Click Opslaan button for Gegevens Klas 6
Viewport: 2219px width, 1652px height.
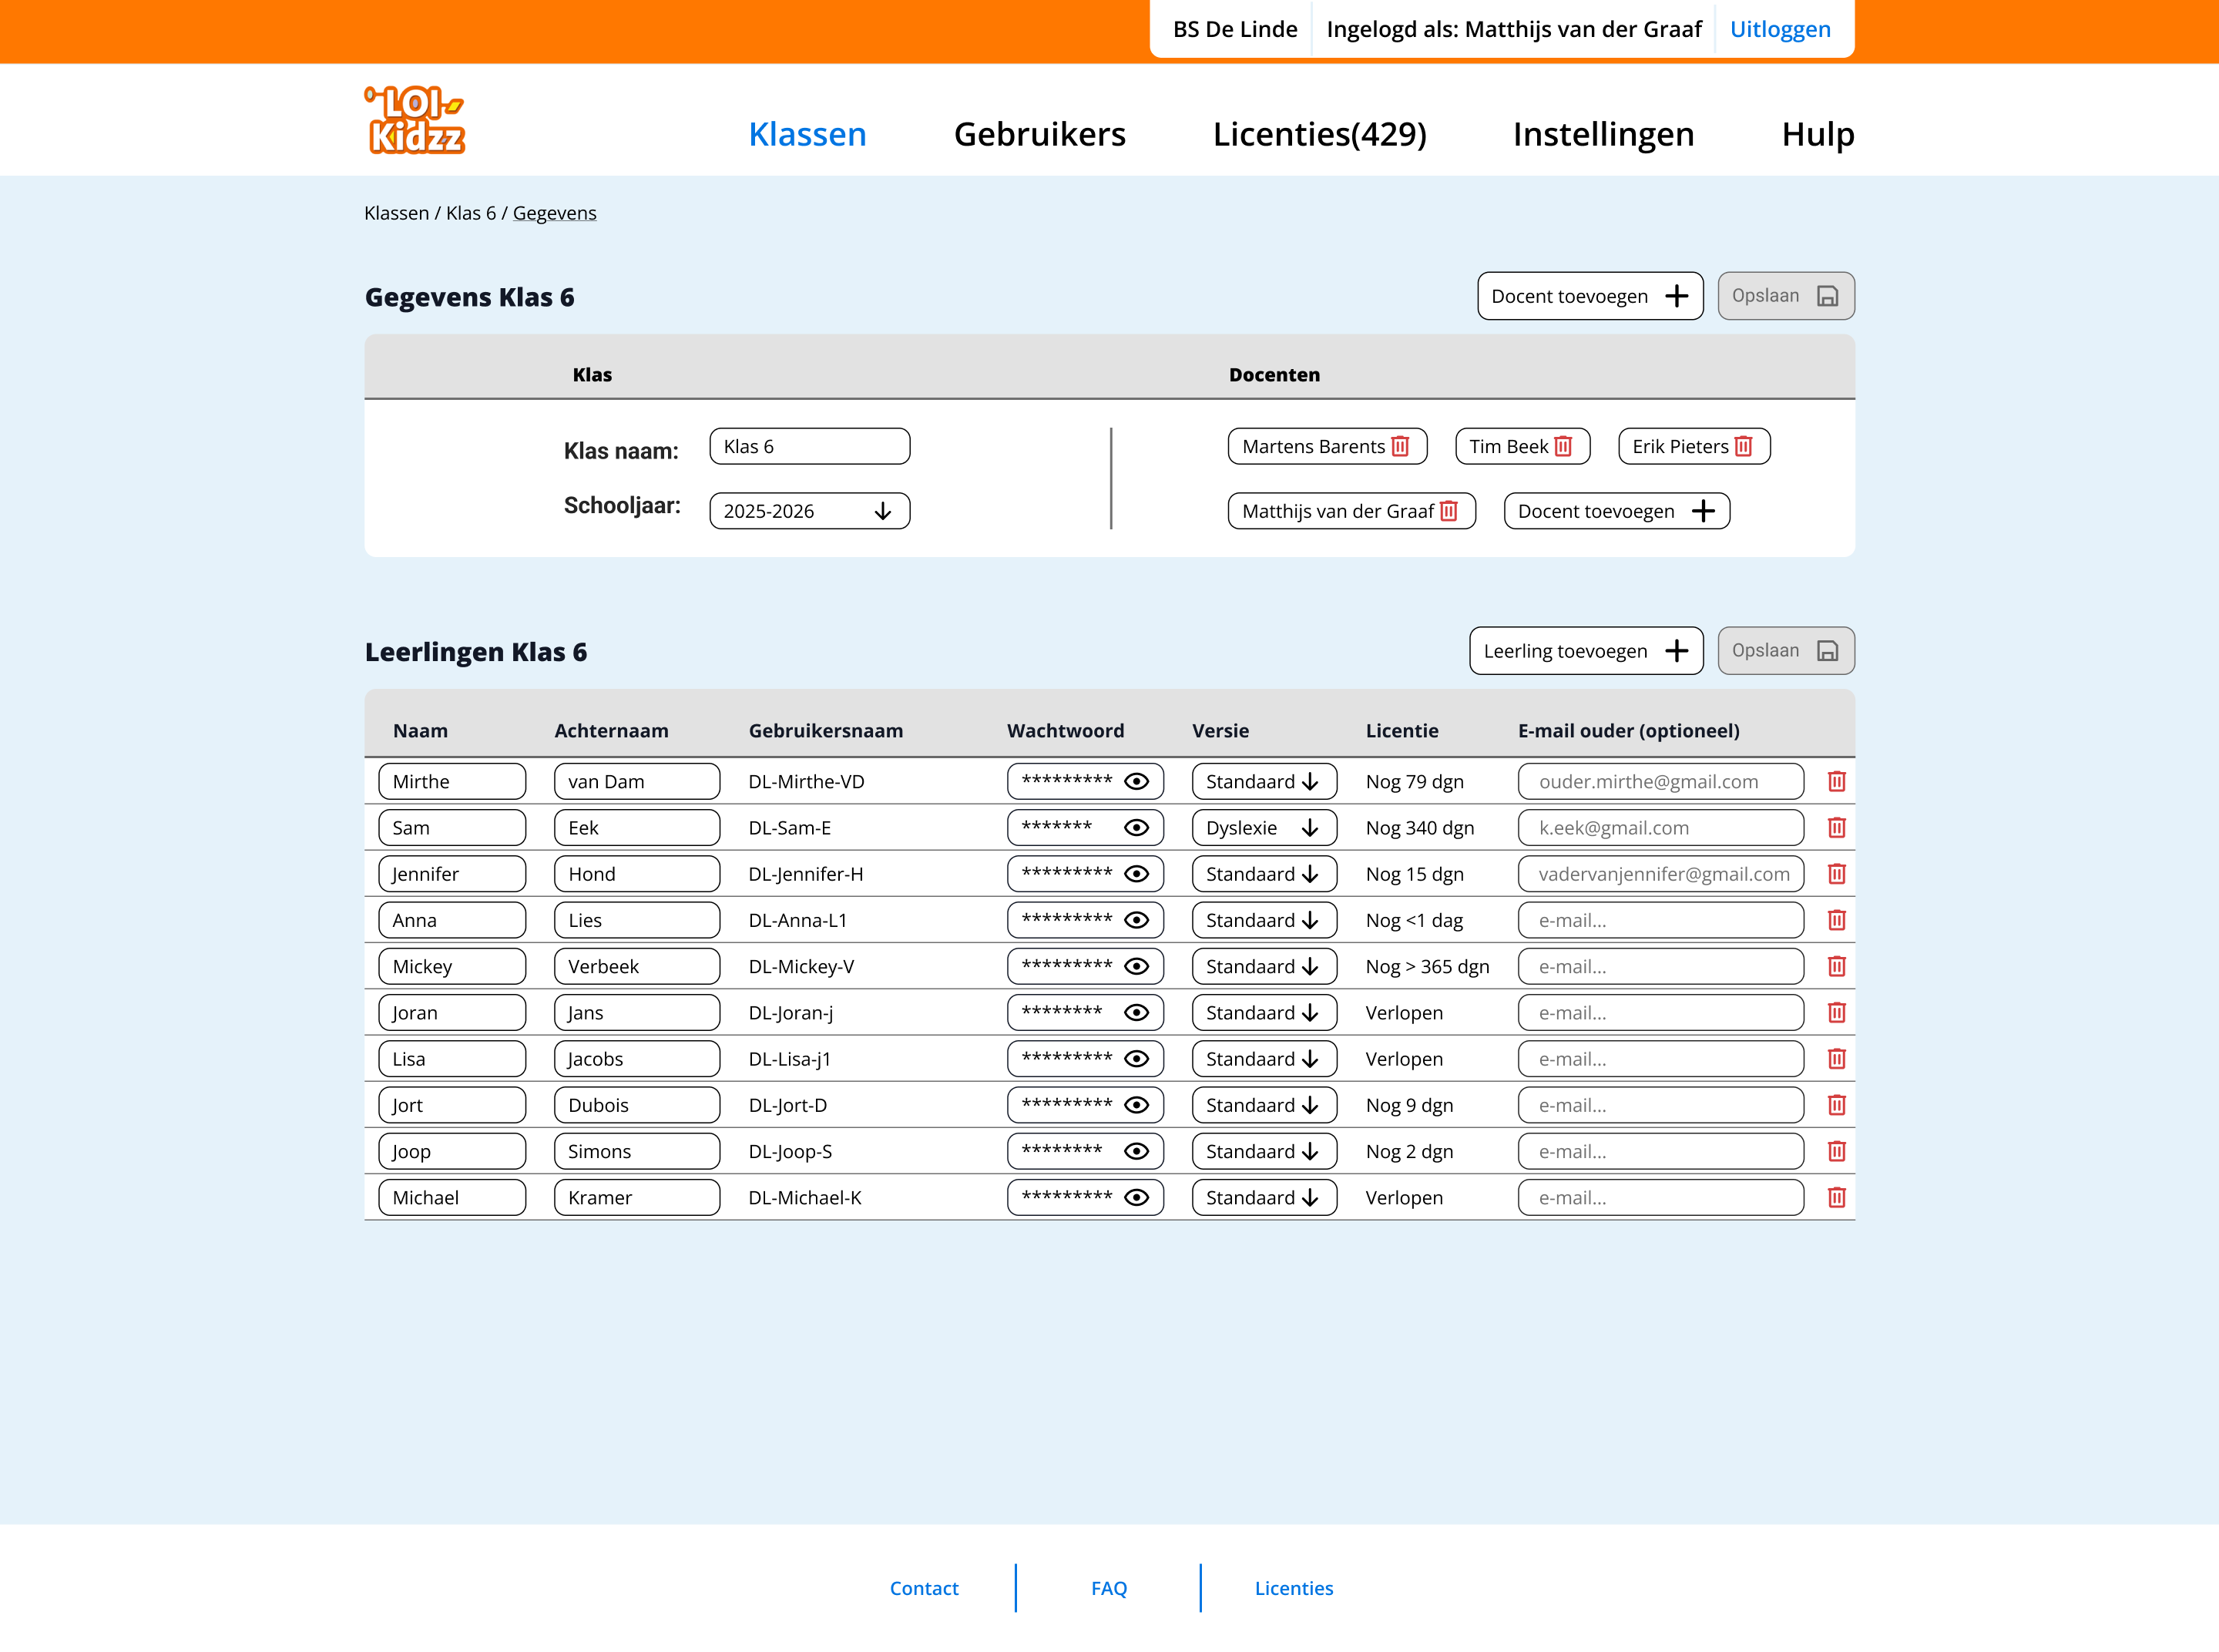(1786, 296)
